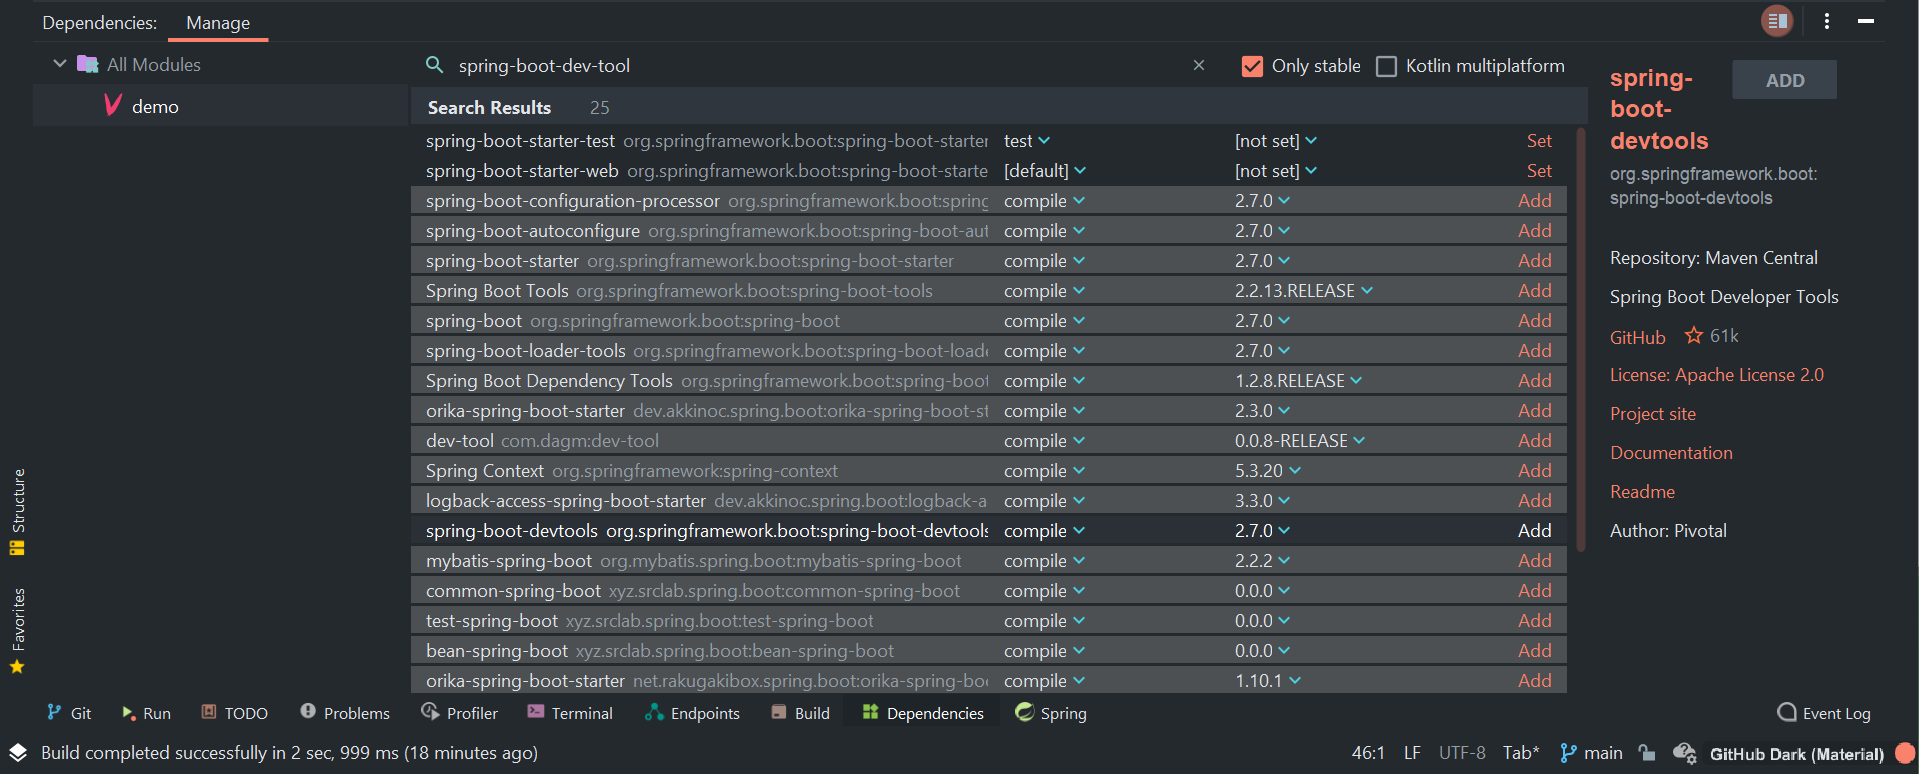Click the large ADD button
Viewport: 1919px width, 774px height.
1785,80
